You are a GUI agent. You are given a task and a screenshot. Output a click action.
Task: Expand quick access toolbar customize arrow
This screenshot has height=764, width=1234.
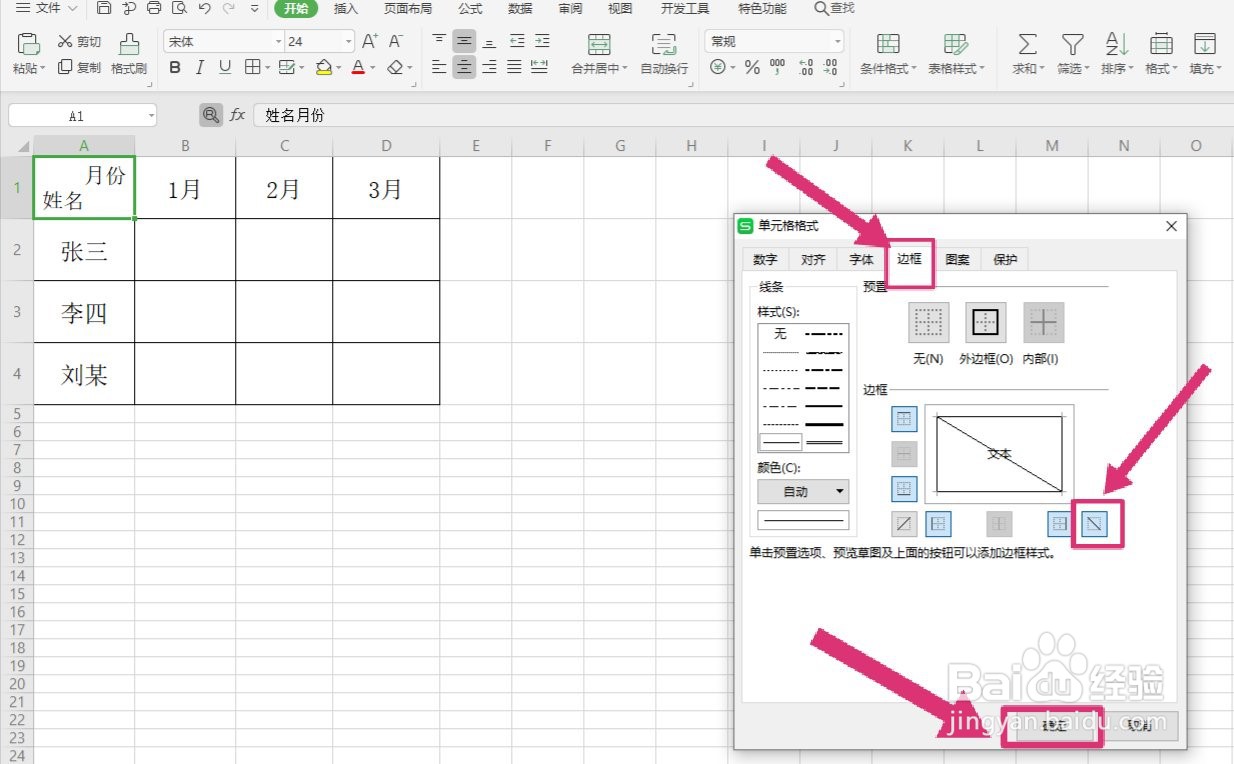[x=254, y=8]
